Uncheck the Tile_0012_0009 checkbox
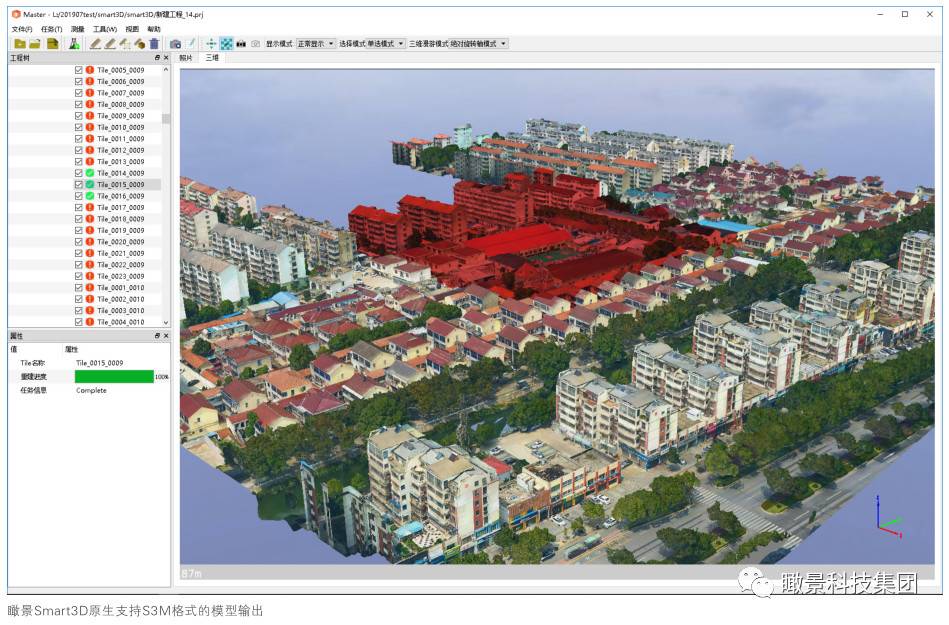This screenshot has height=625, width=949. point(79,150)
